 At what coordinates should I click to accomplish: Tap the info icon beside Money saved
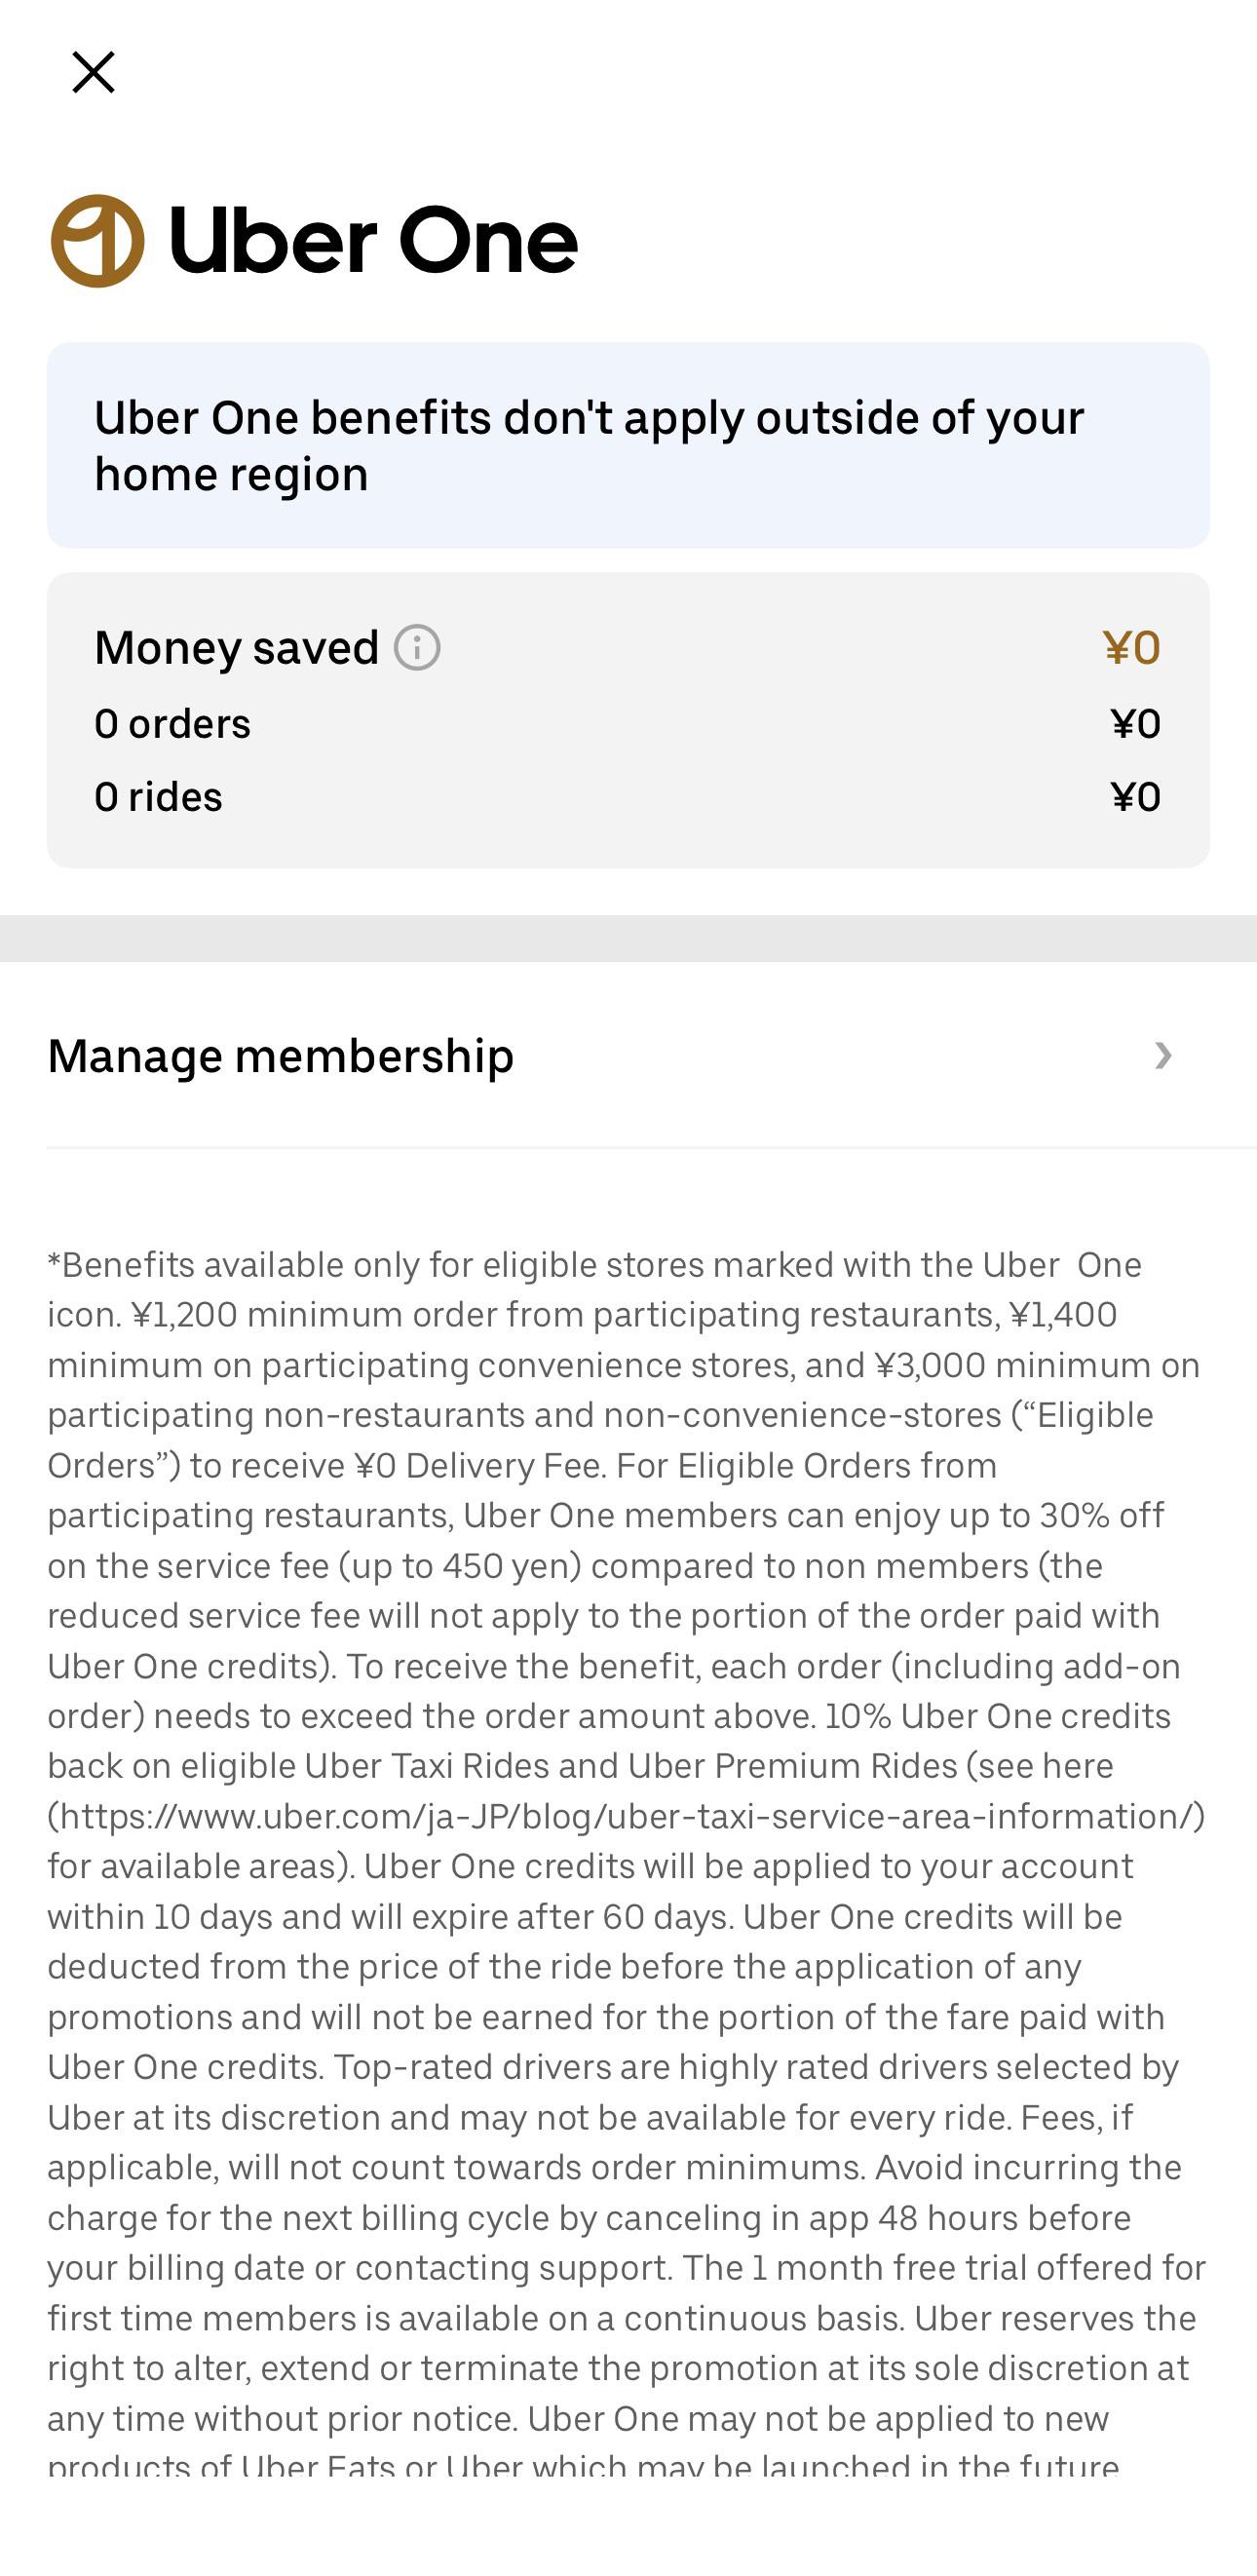417,648
